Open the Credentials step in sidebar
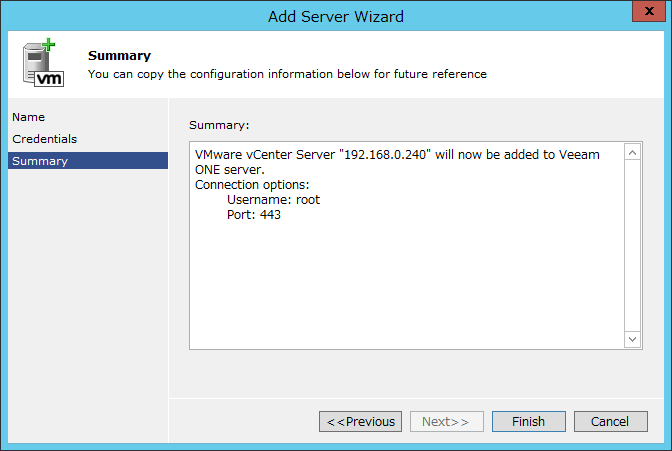The width and height of the screenshot is (672, 451). click(45, 139)
